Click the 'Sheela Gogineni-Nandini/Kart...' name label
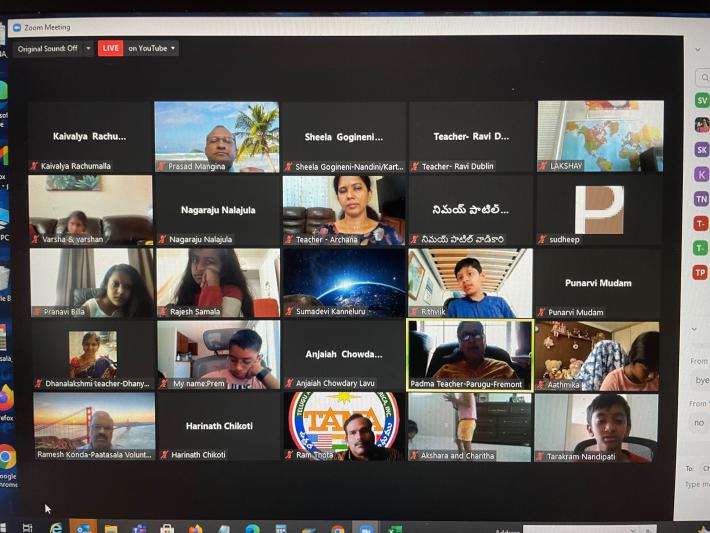 (x=349, y=167)
